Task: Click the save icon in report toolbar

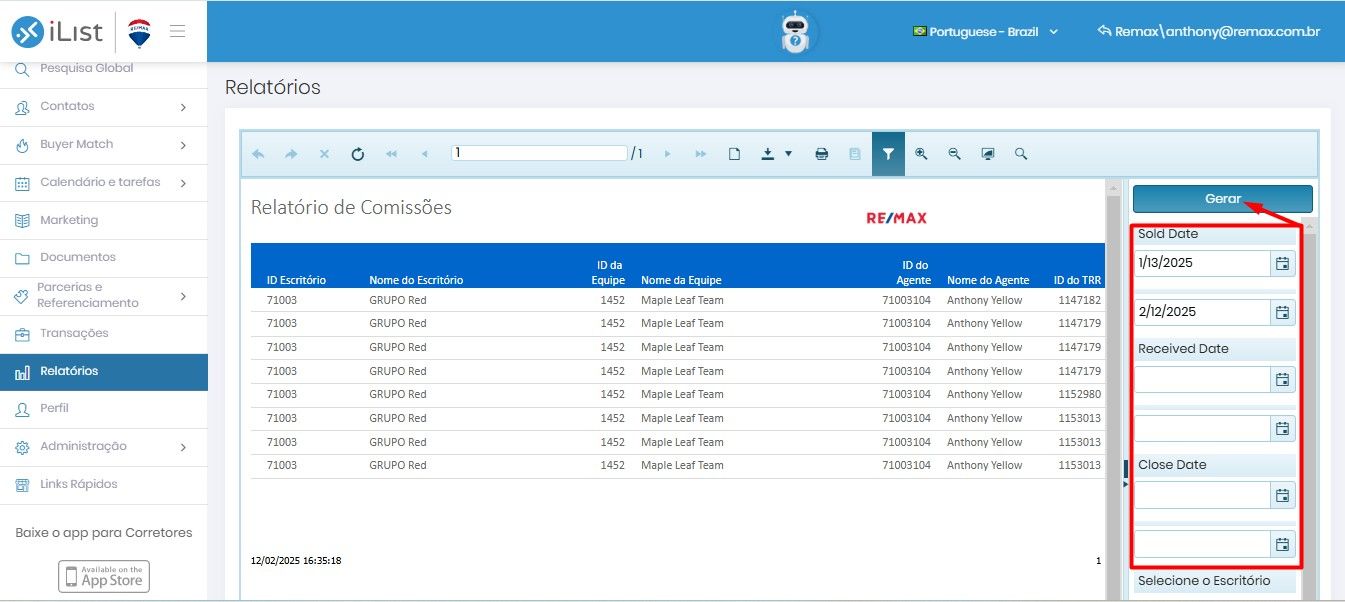Action: click(x=854, y=154)
